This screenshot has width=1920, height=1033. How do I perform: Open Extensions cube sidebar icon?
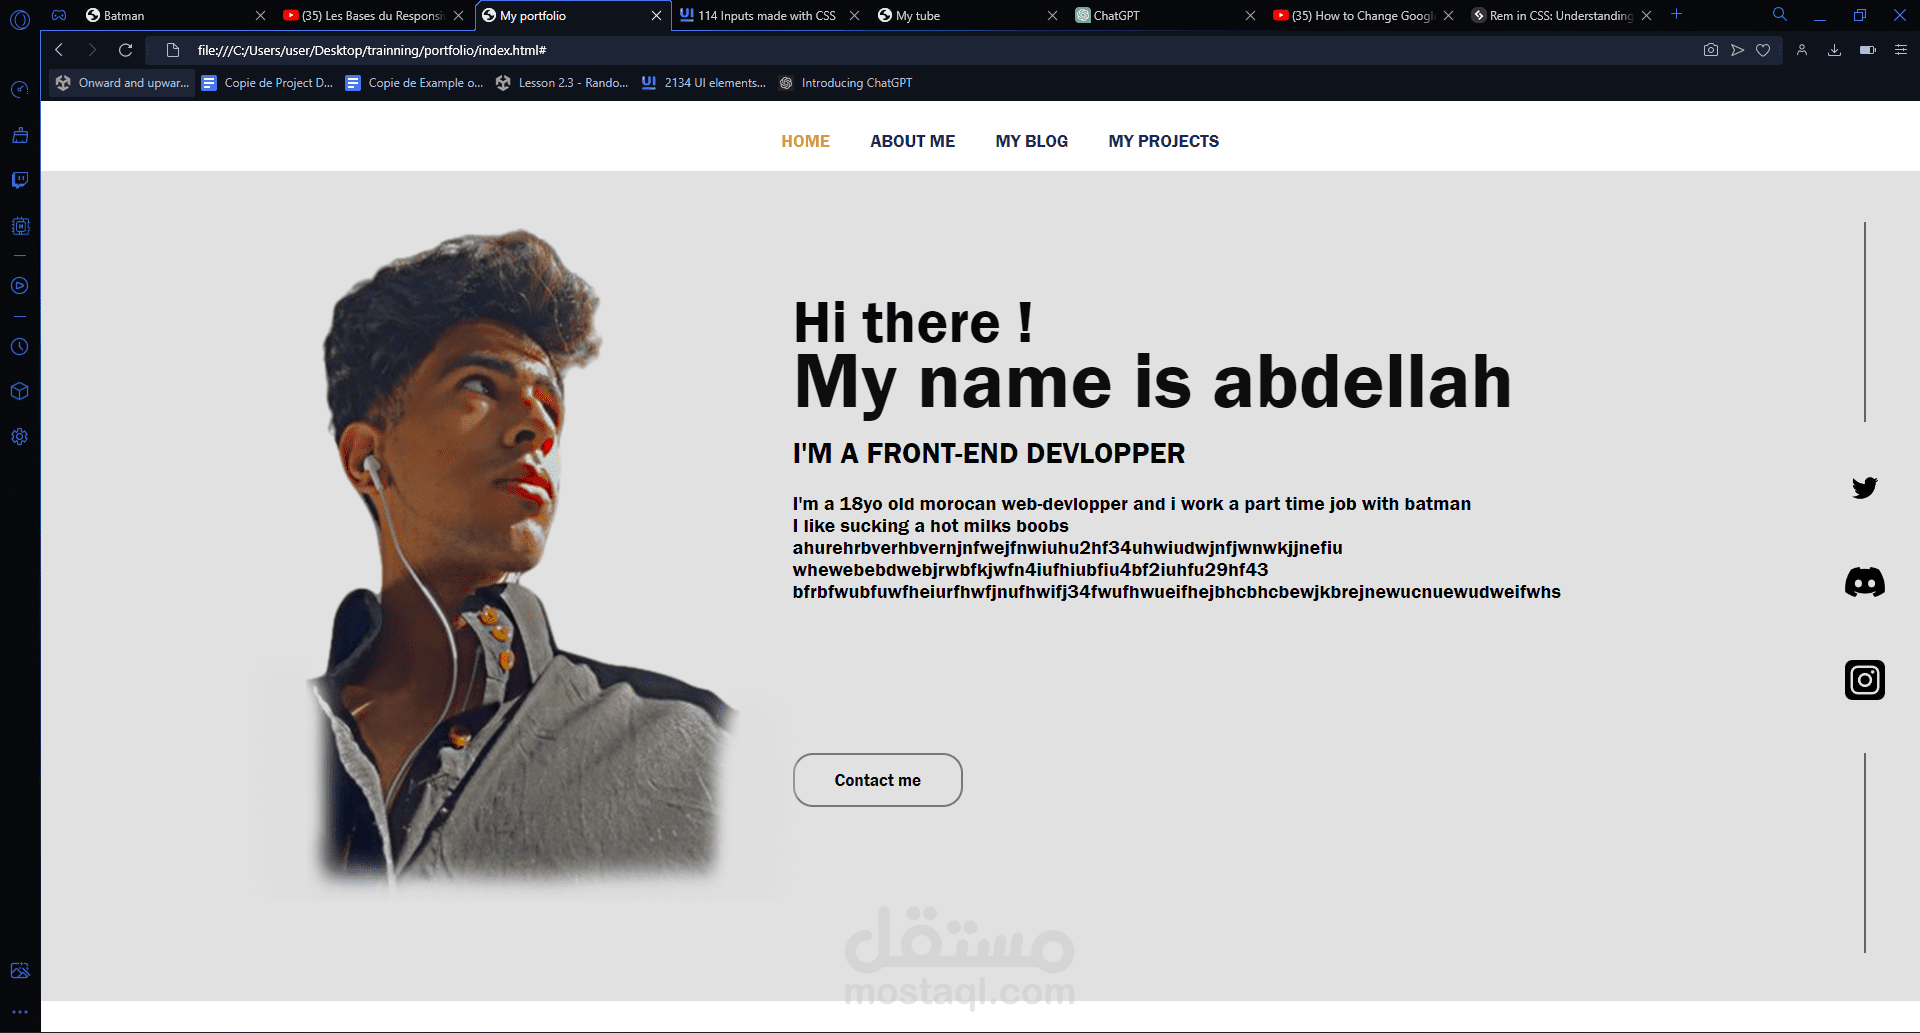pyautogui.click(x=20, y=391)
